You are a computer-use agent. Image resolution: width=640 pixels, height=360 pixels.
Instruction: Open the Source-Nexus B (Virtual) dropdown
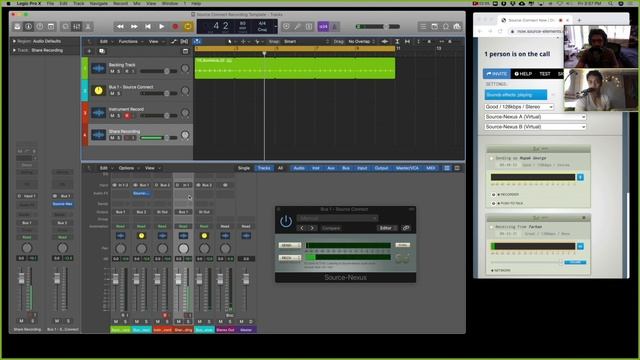coord(535,127)
